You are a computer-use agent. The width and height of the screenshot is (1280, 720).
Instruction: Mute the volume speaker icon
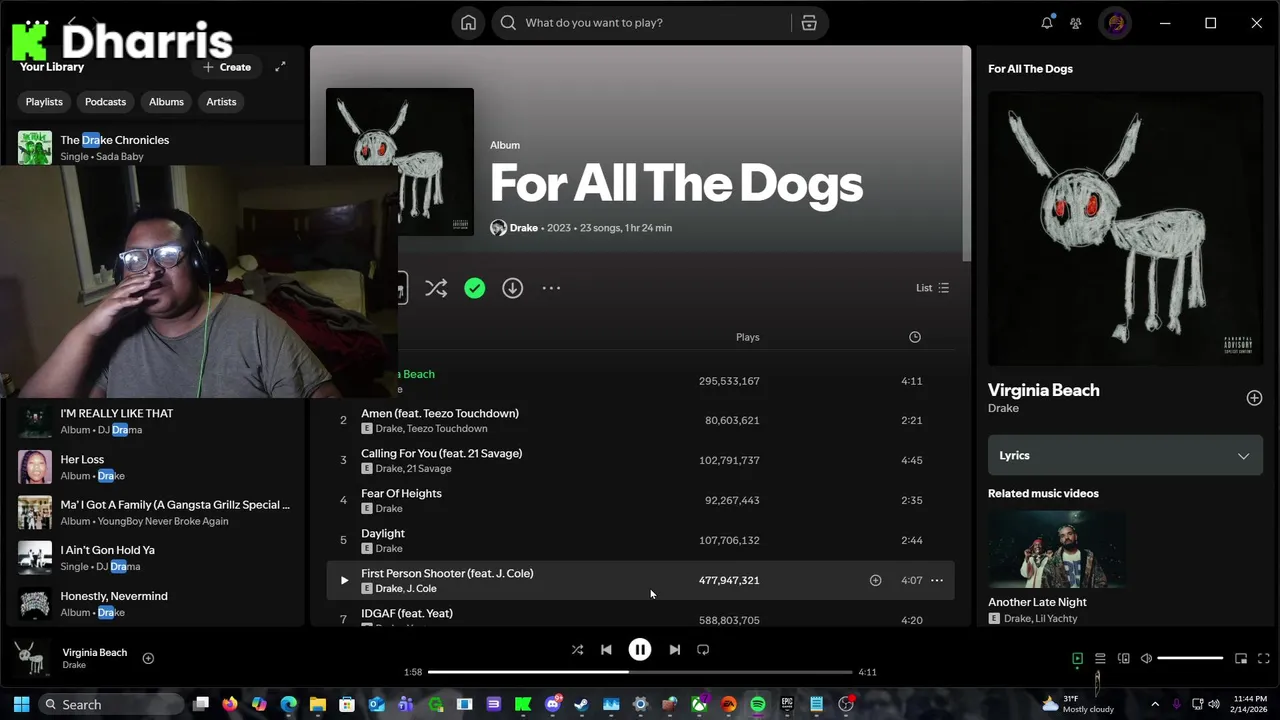click(x=1146, y=658)
